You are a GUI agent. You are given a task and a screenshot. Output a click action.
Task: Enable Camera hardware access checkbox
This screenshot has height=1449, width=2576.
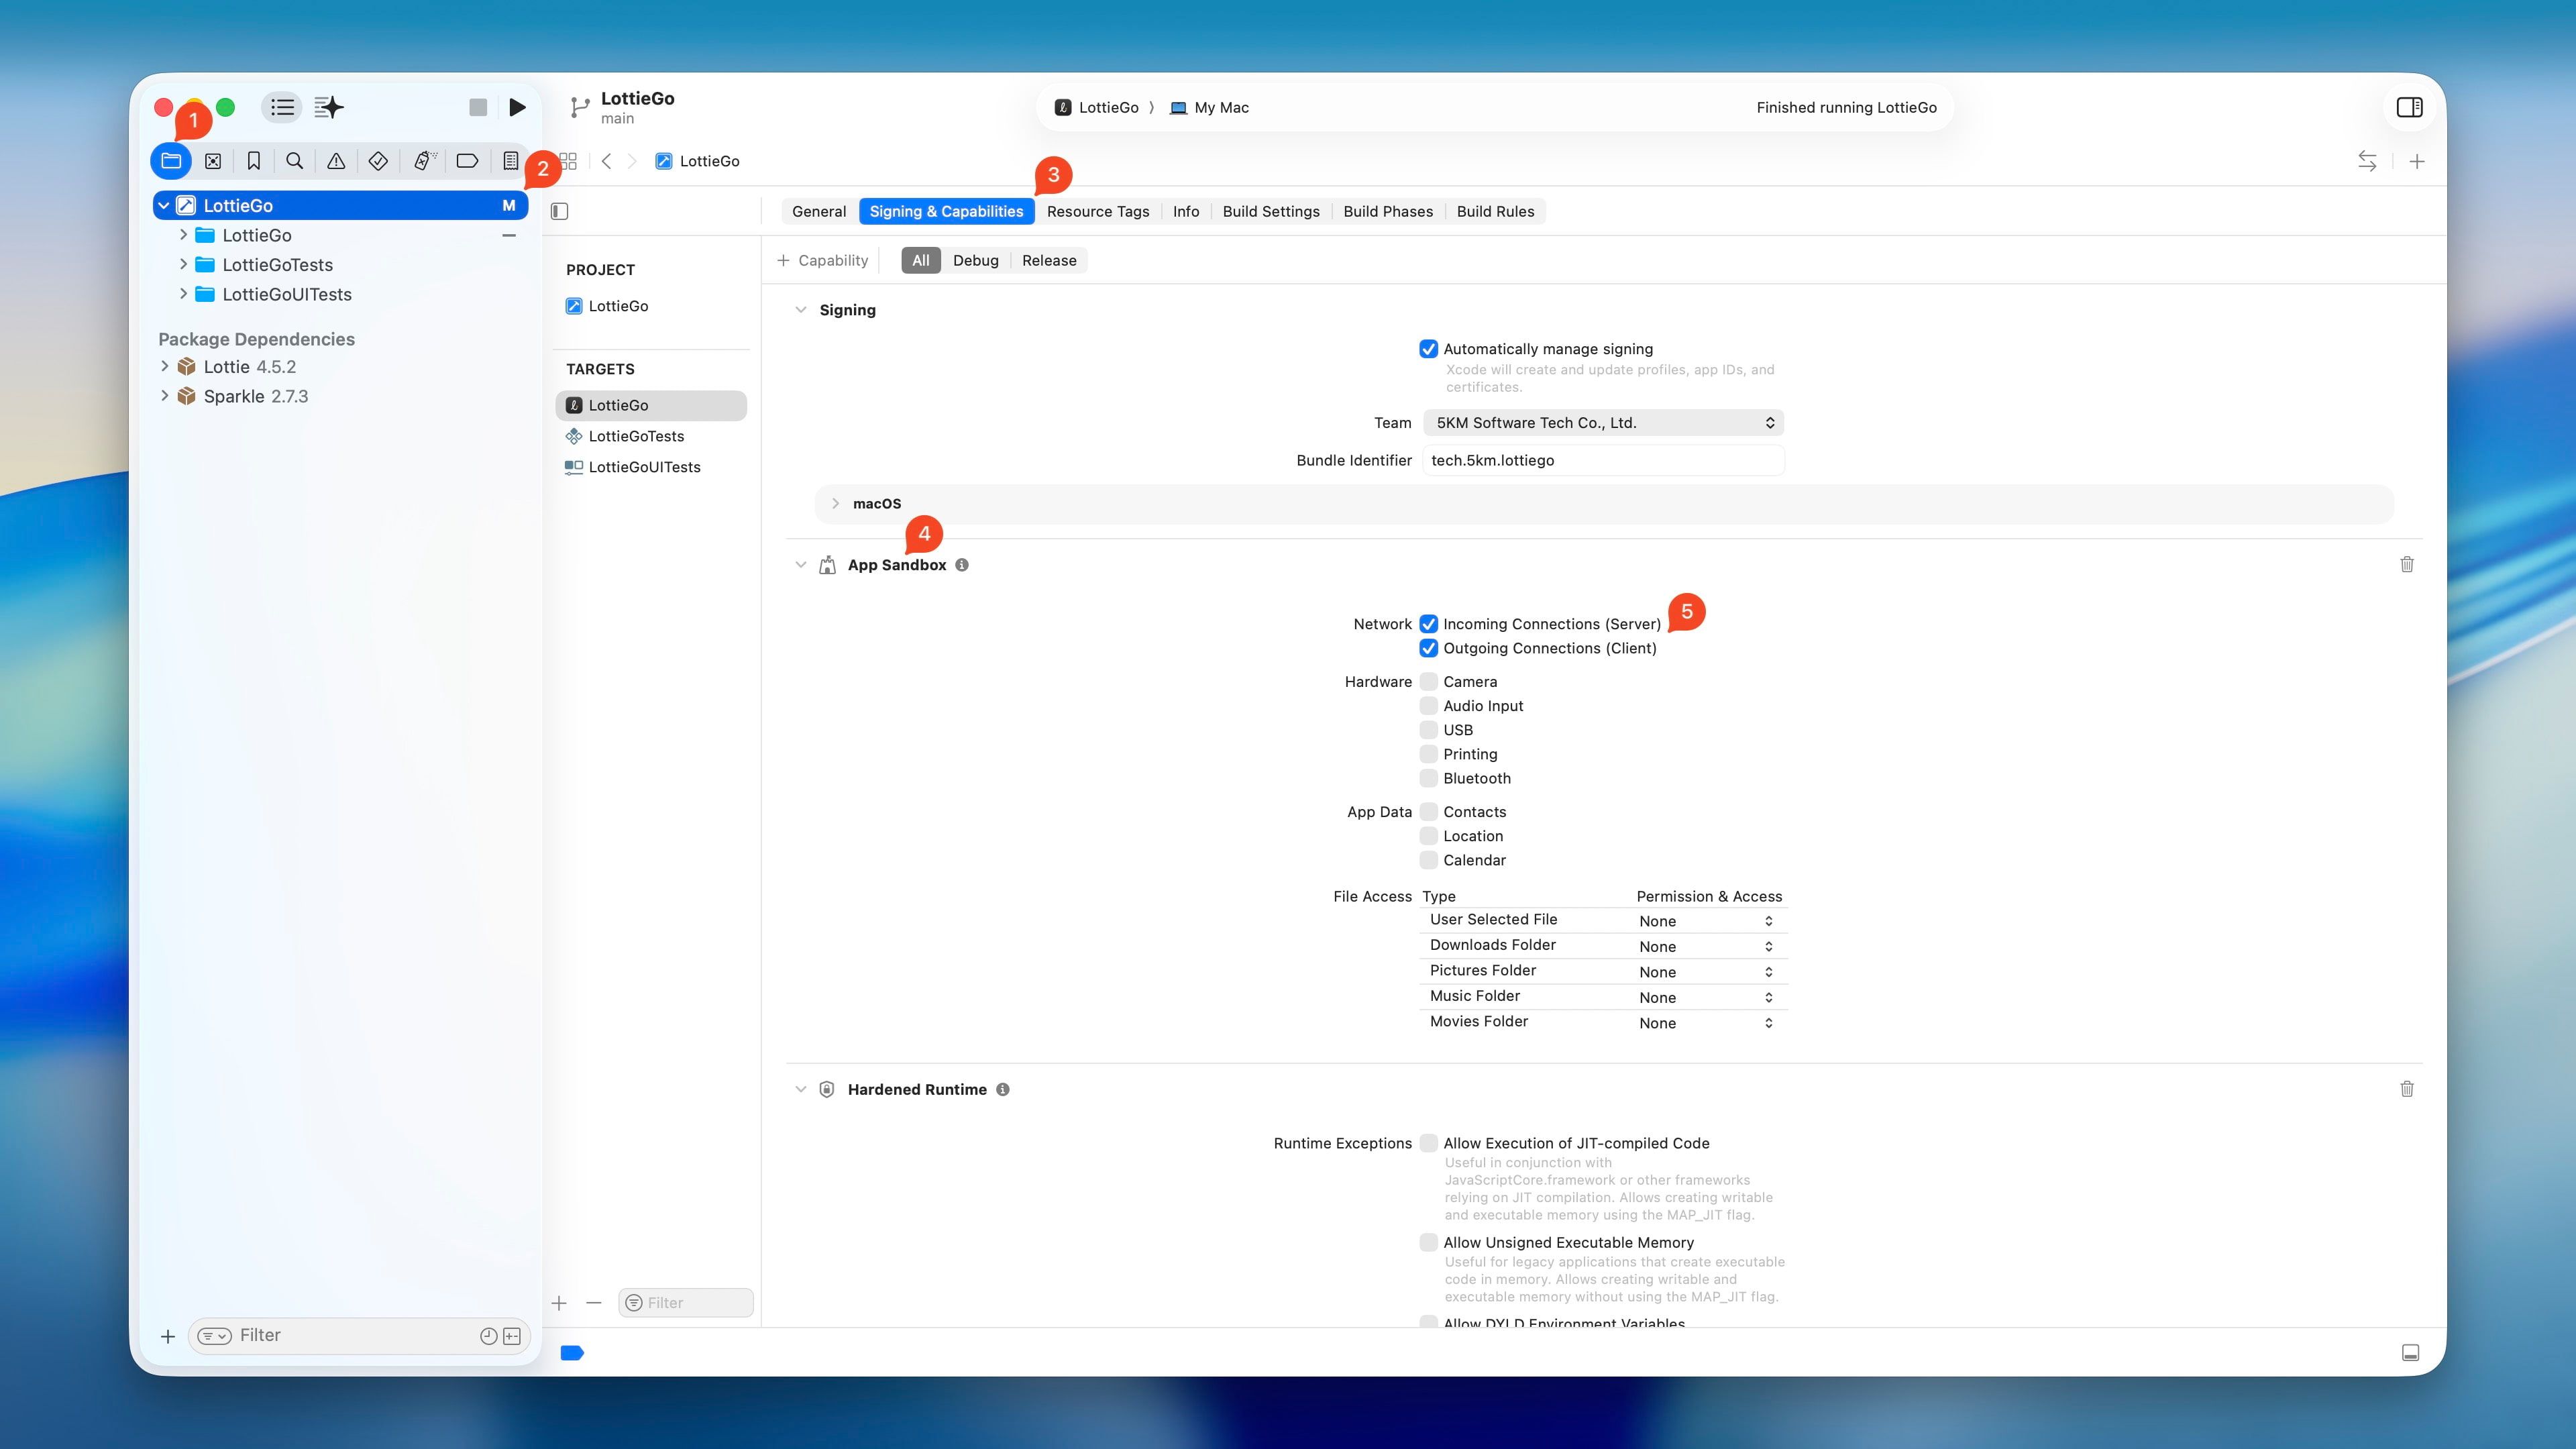click(x=1428, y=682)
